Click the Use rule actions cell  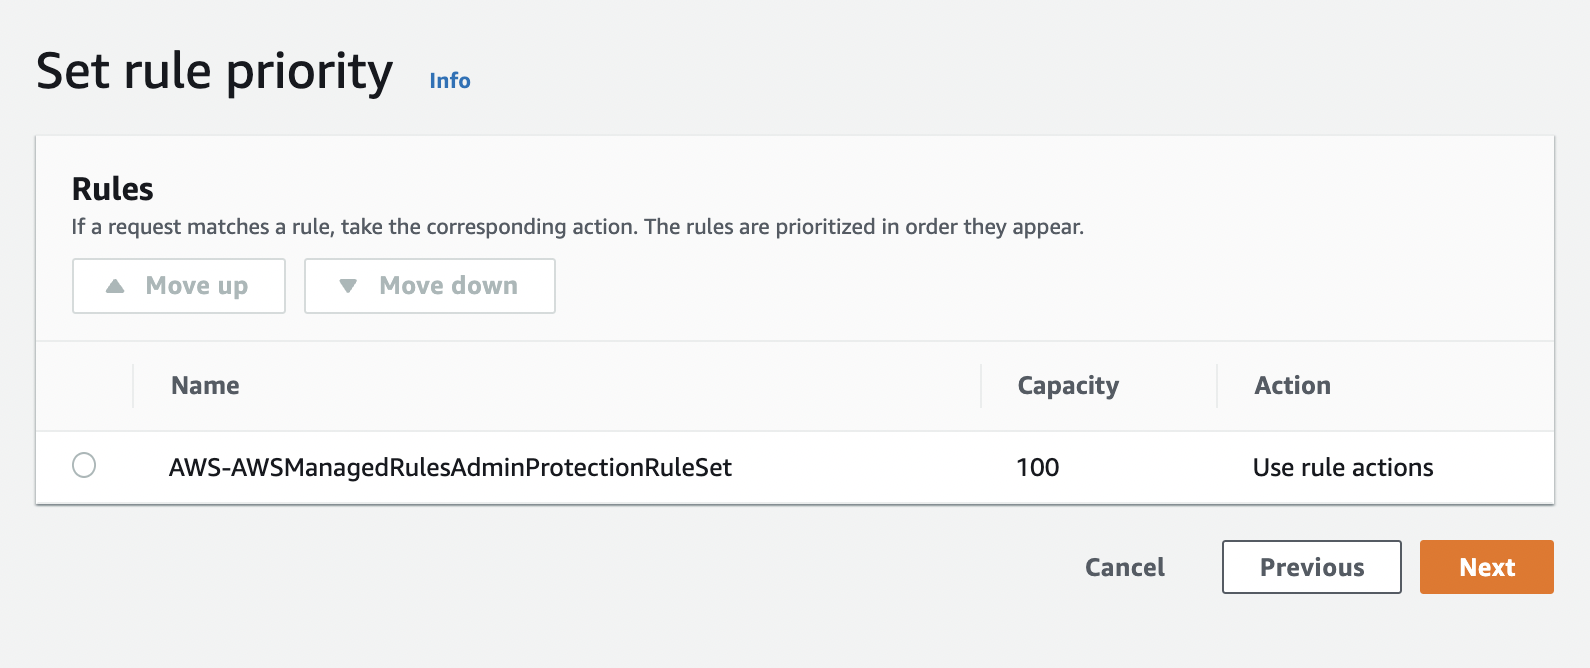[x=1343, y=467]
